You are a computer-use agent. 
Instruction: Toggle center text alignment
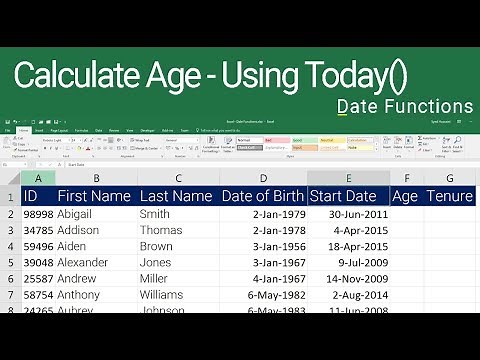tap(105, 148)
